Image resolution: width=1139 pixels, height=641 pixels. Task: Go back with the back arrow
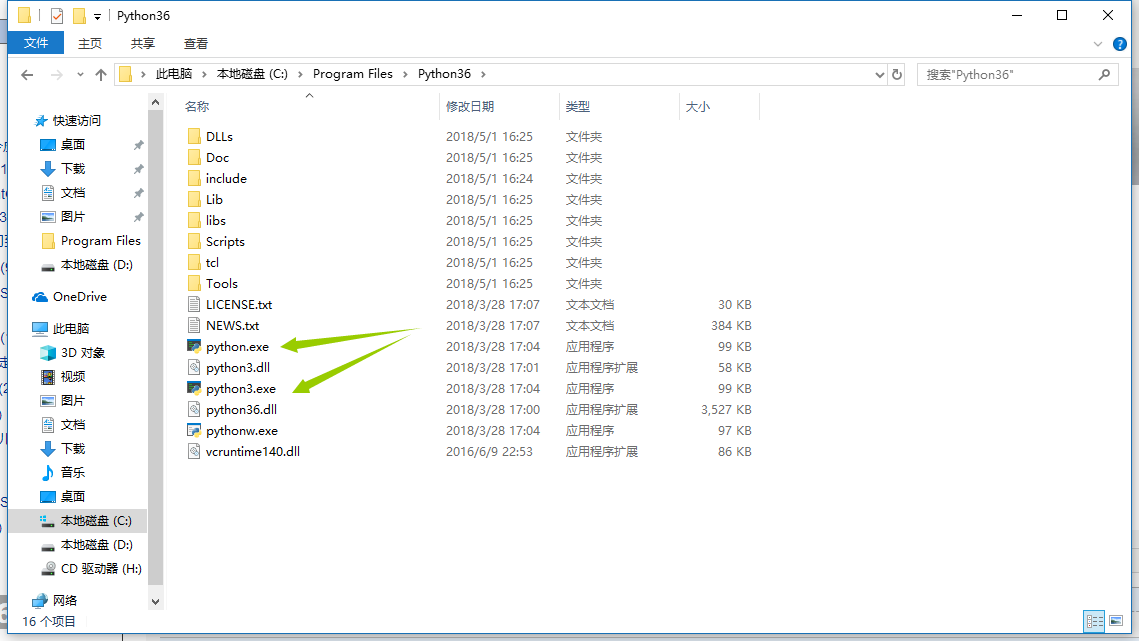(28, 74)
